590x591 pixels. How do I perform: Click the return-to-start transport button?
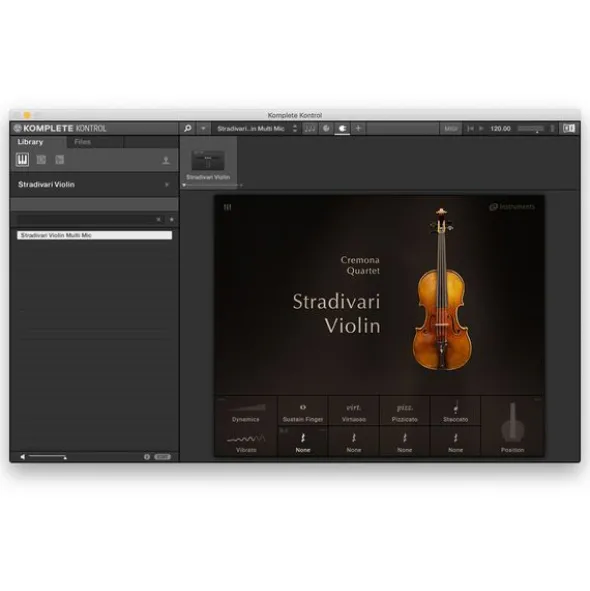pos(470,129)
